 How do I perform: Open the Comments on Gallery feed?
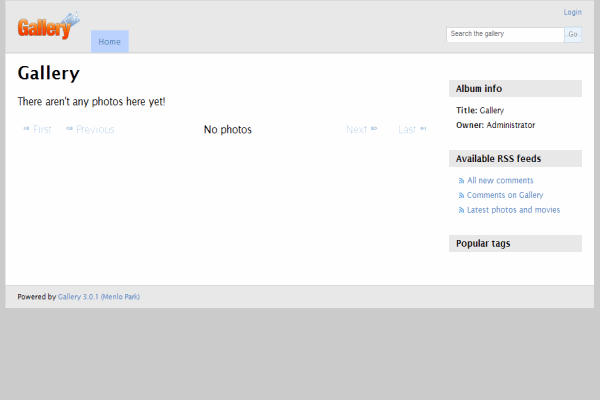point(505,196)
